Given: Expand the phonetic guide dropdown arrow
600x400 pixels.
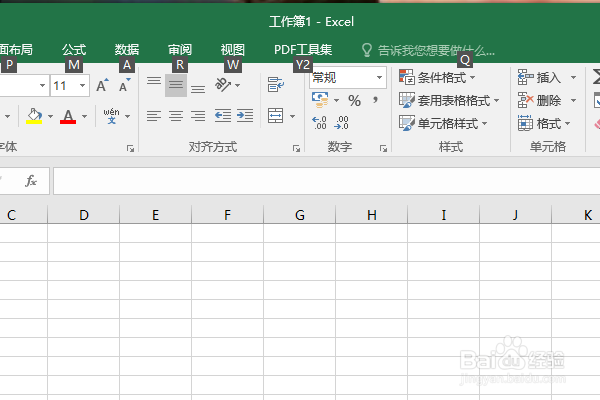Looking at the screenshot, I should (128, 116).
